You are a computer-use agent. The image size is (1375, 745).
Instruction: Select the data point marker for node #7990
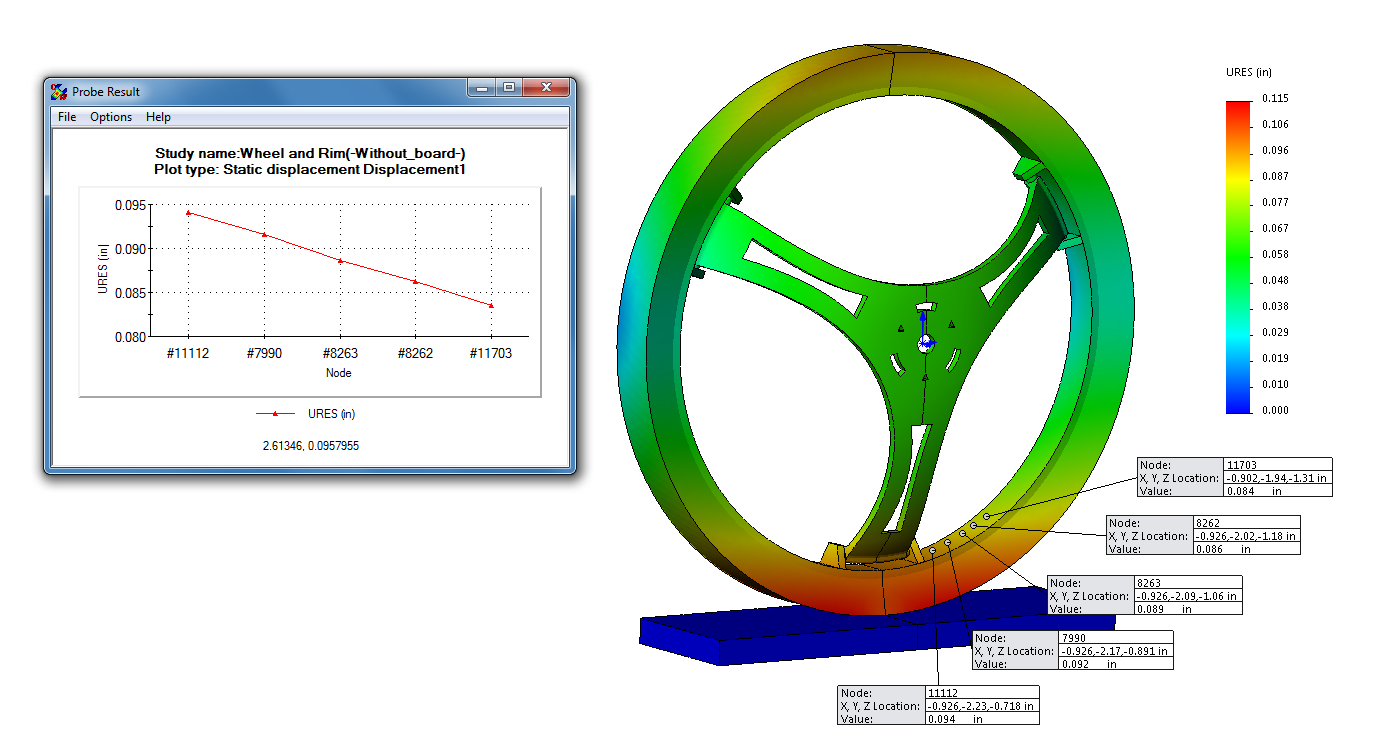point(264,234)
